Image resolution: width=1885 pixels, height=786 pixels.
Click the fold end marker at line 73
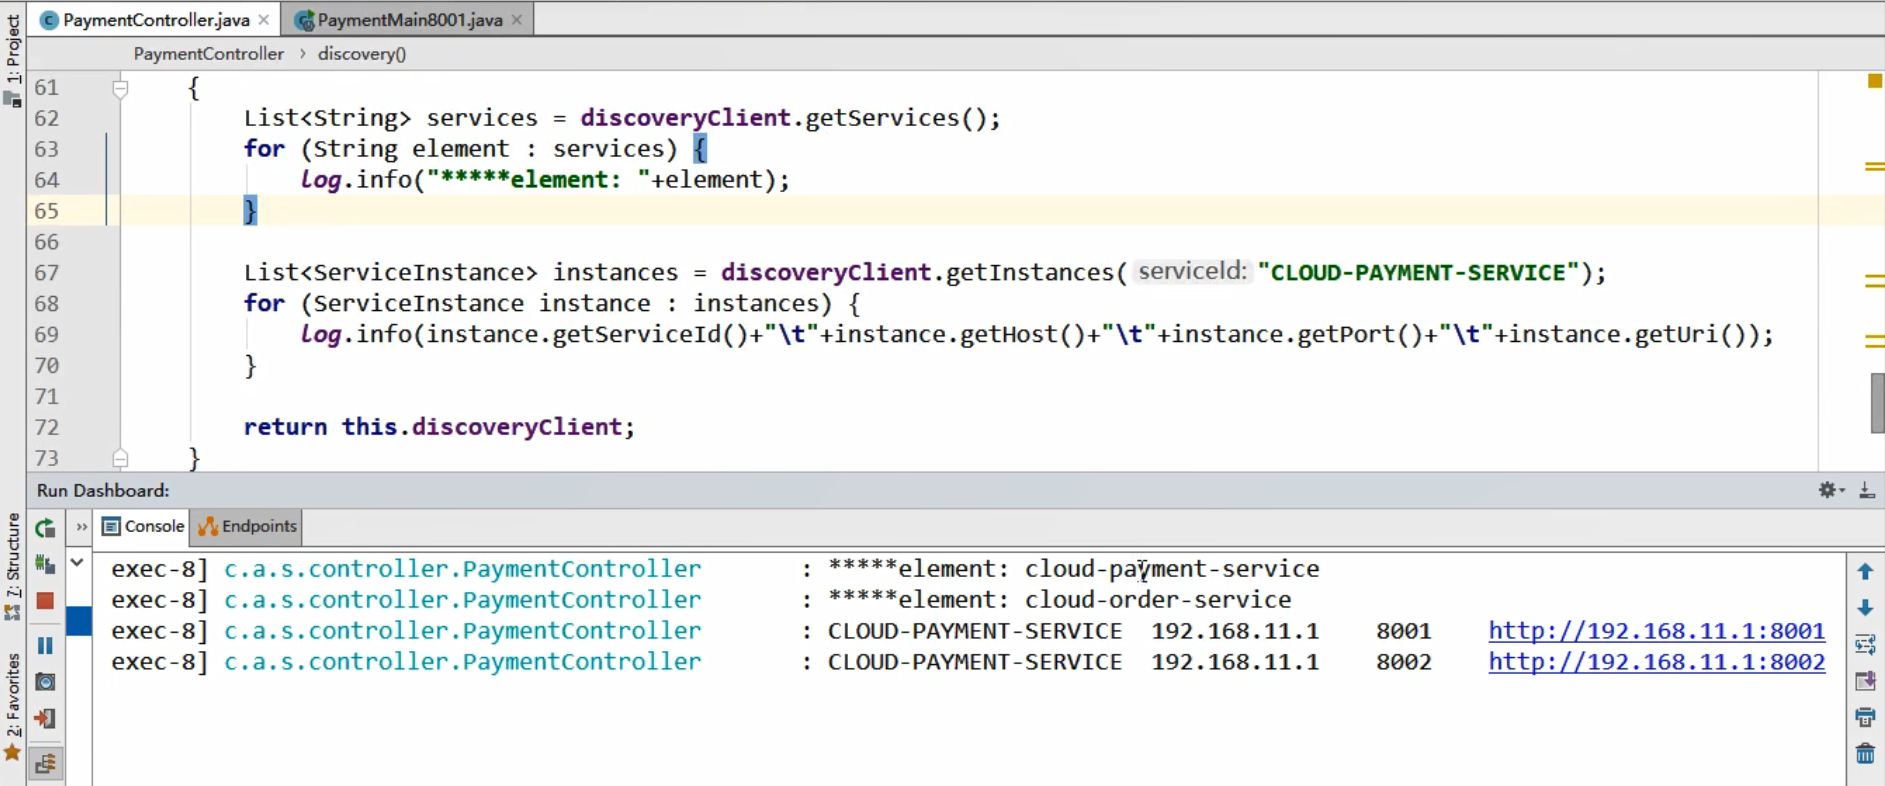click(x=120, y=458)
